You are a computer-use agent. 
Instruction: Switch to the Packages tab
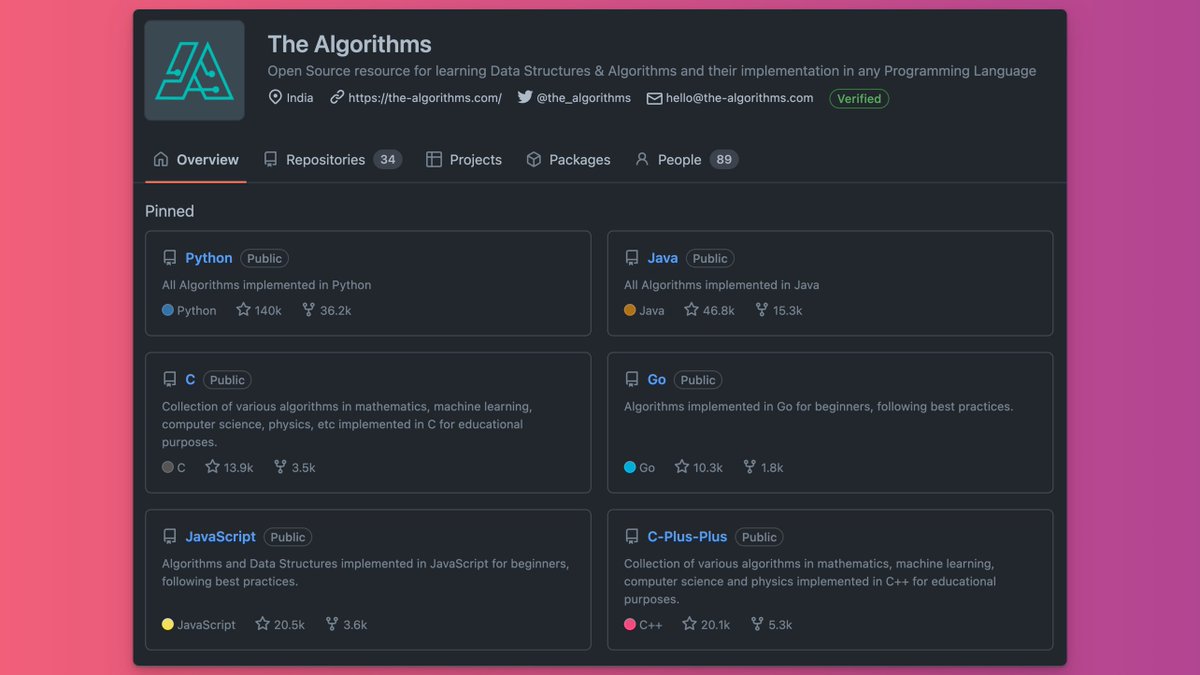[568, 160]
